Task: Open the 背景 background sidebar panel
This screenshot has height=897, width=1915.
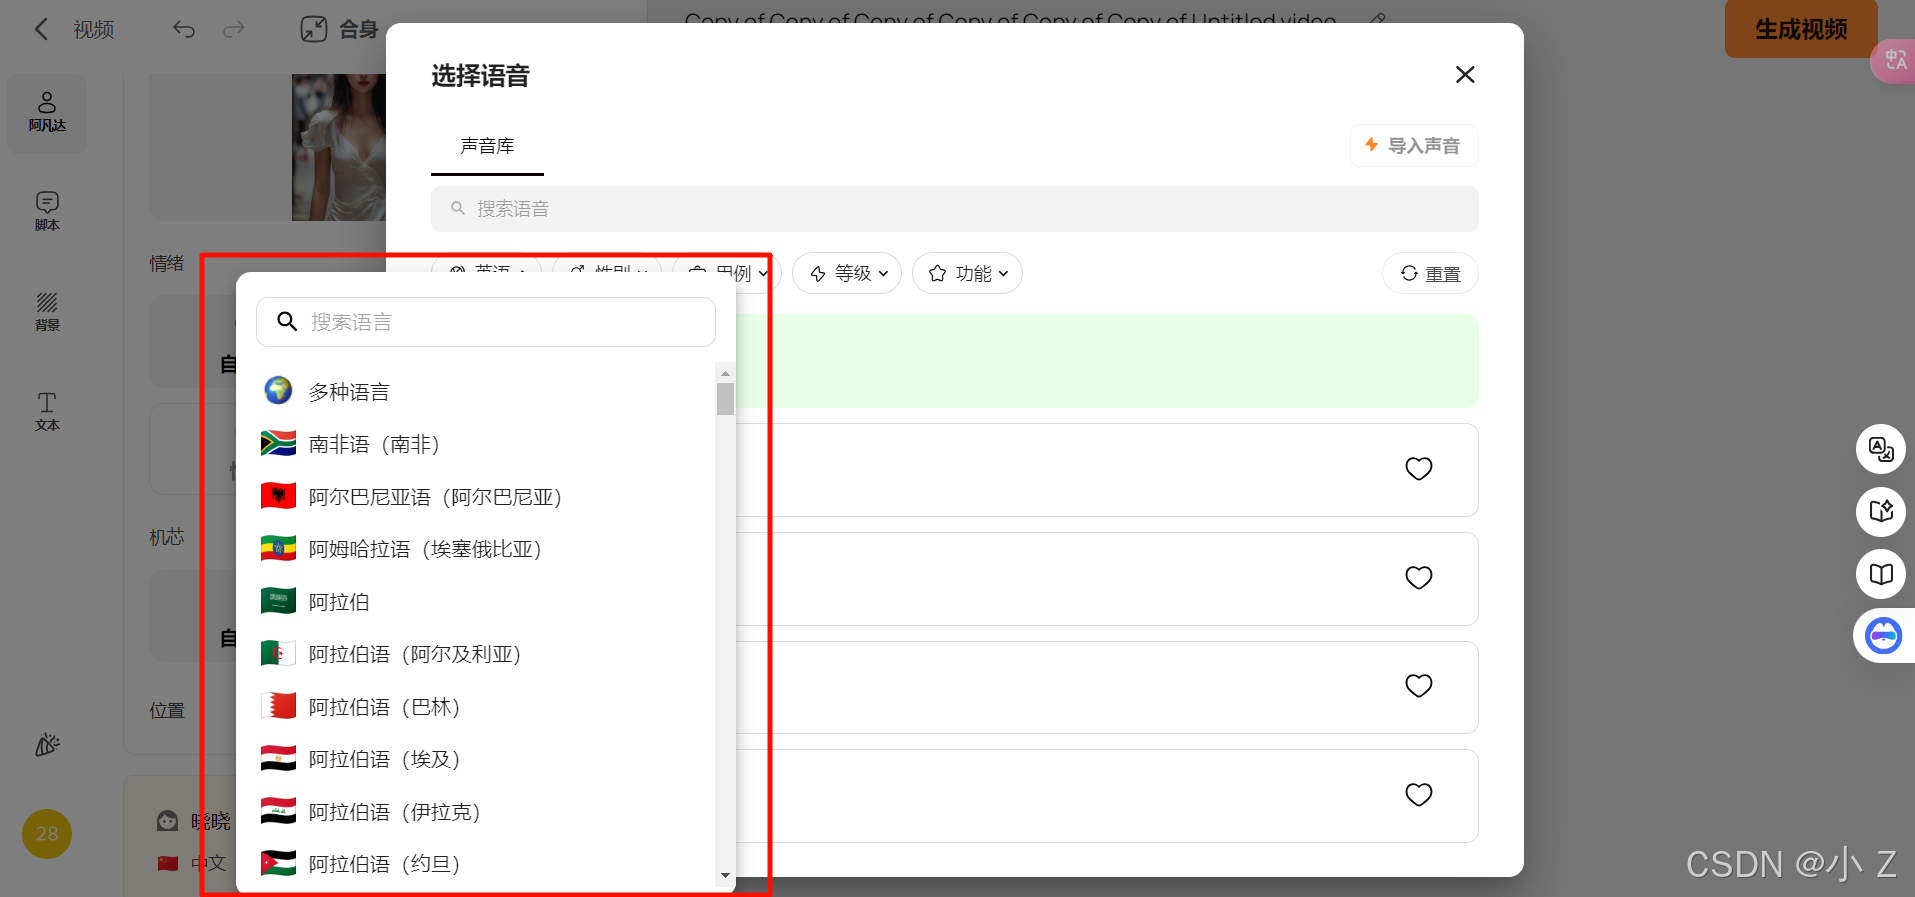Action: [x=47, y=311]
